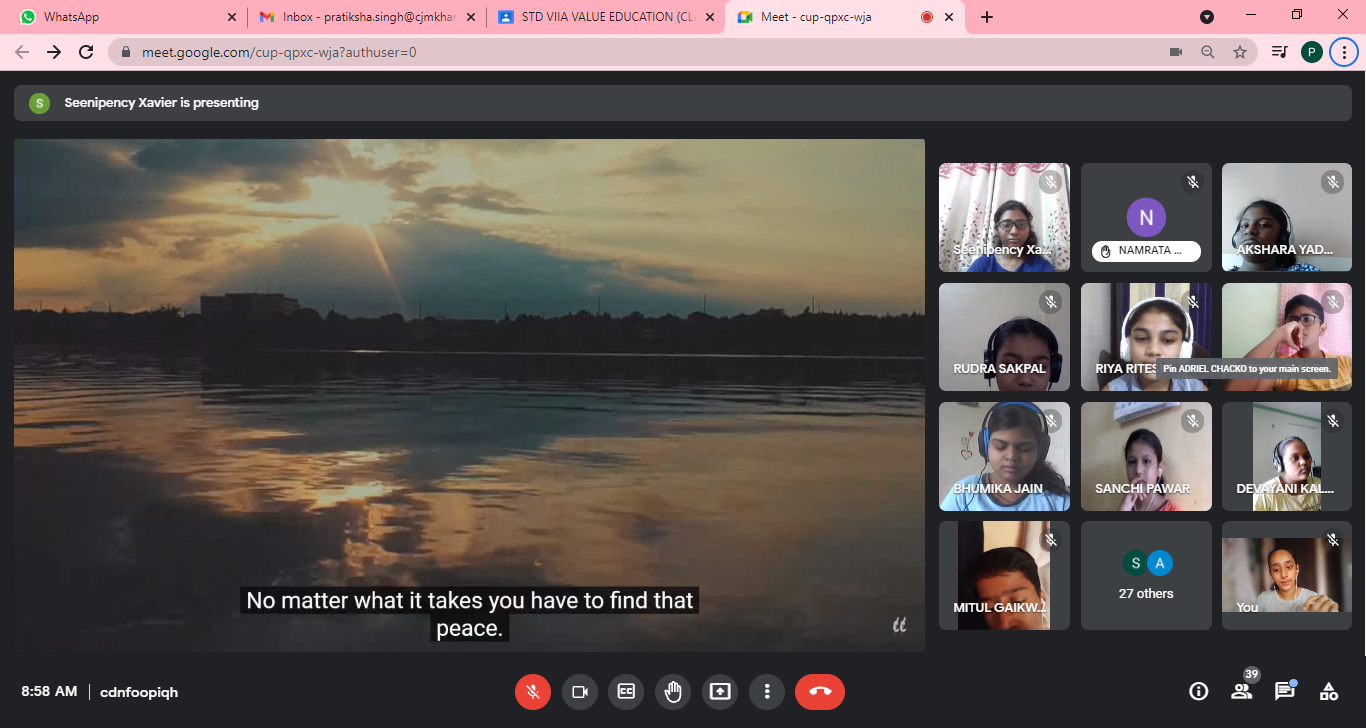Open more options three-dot menu in Meet
This screenshot has width=1366, height=728.
767,691
